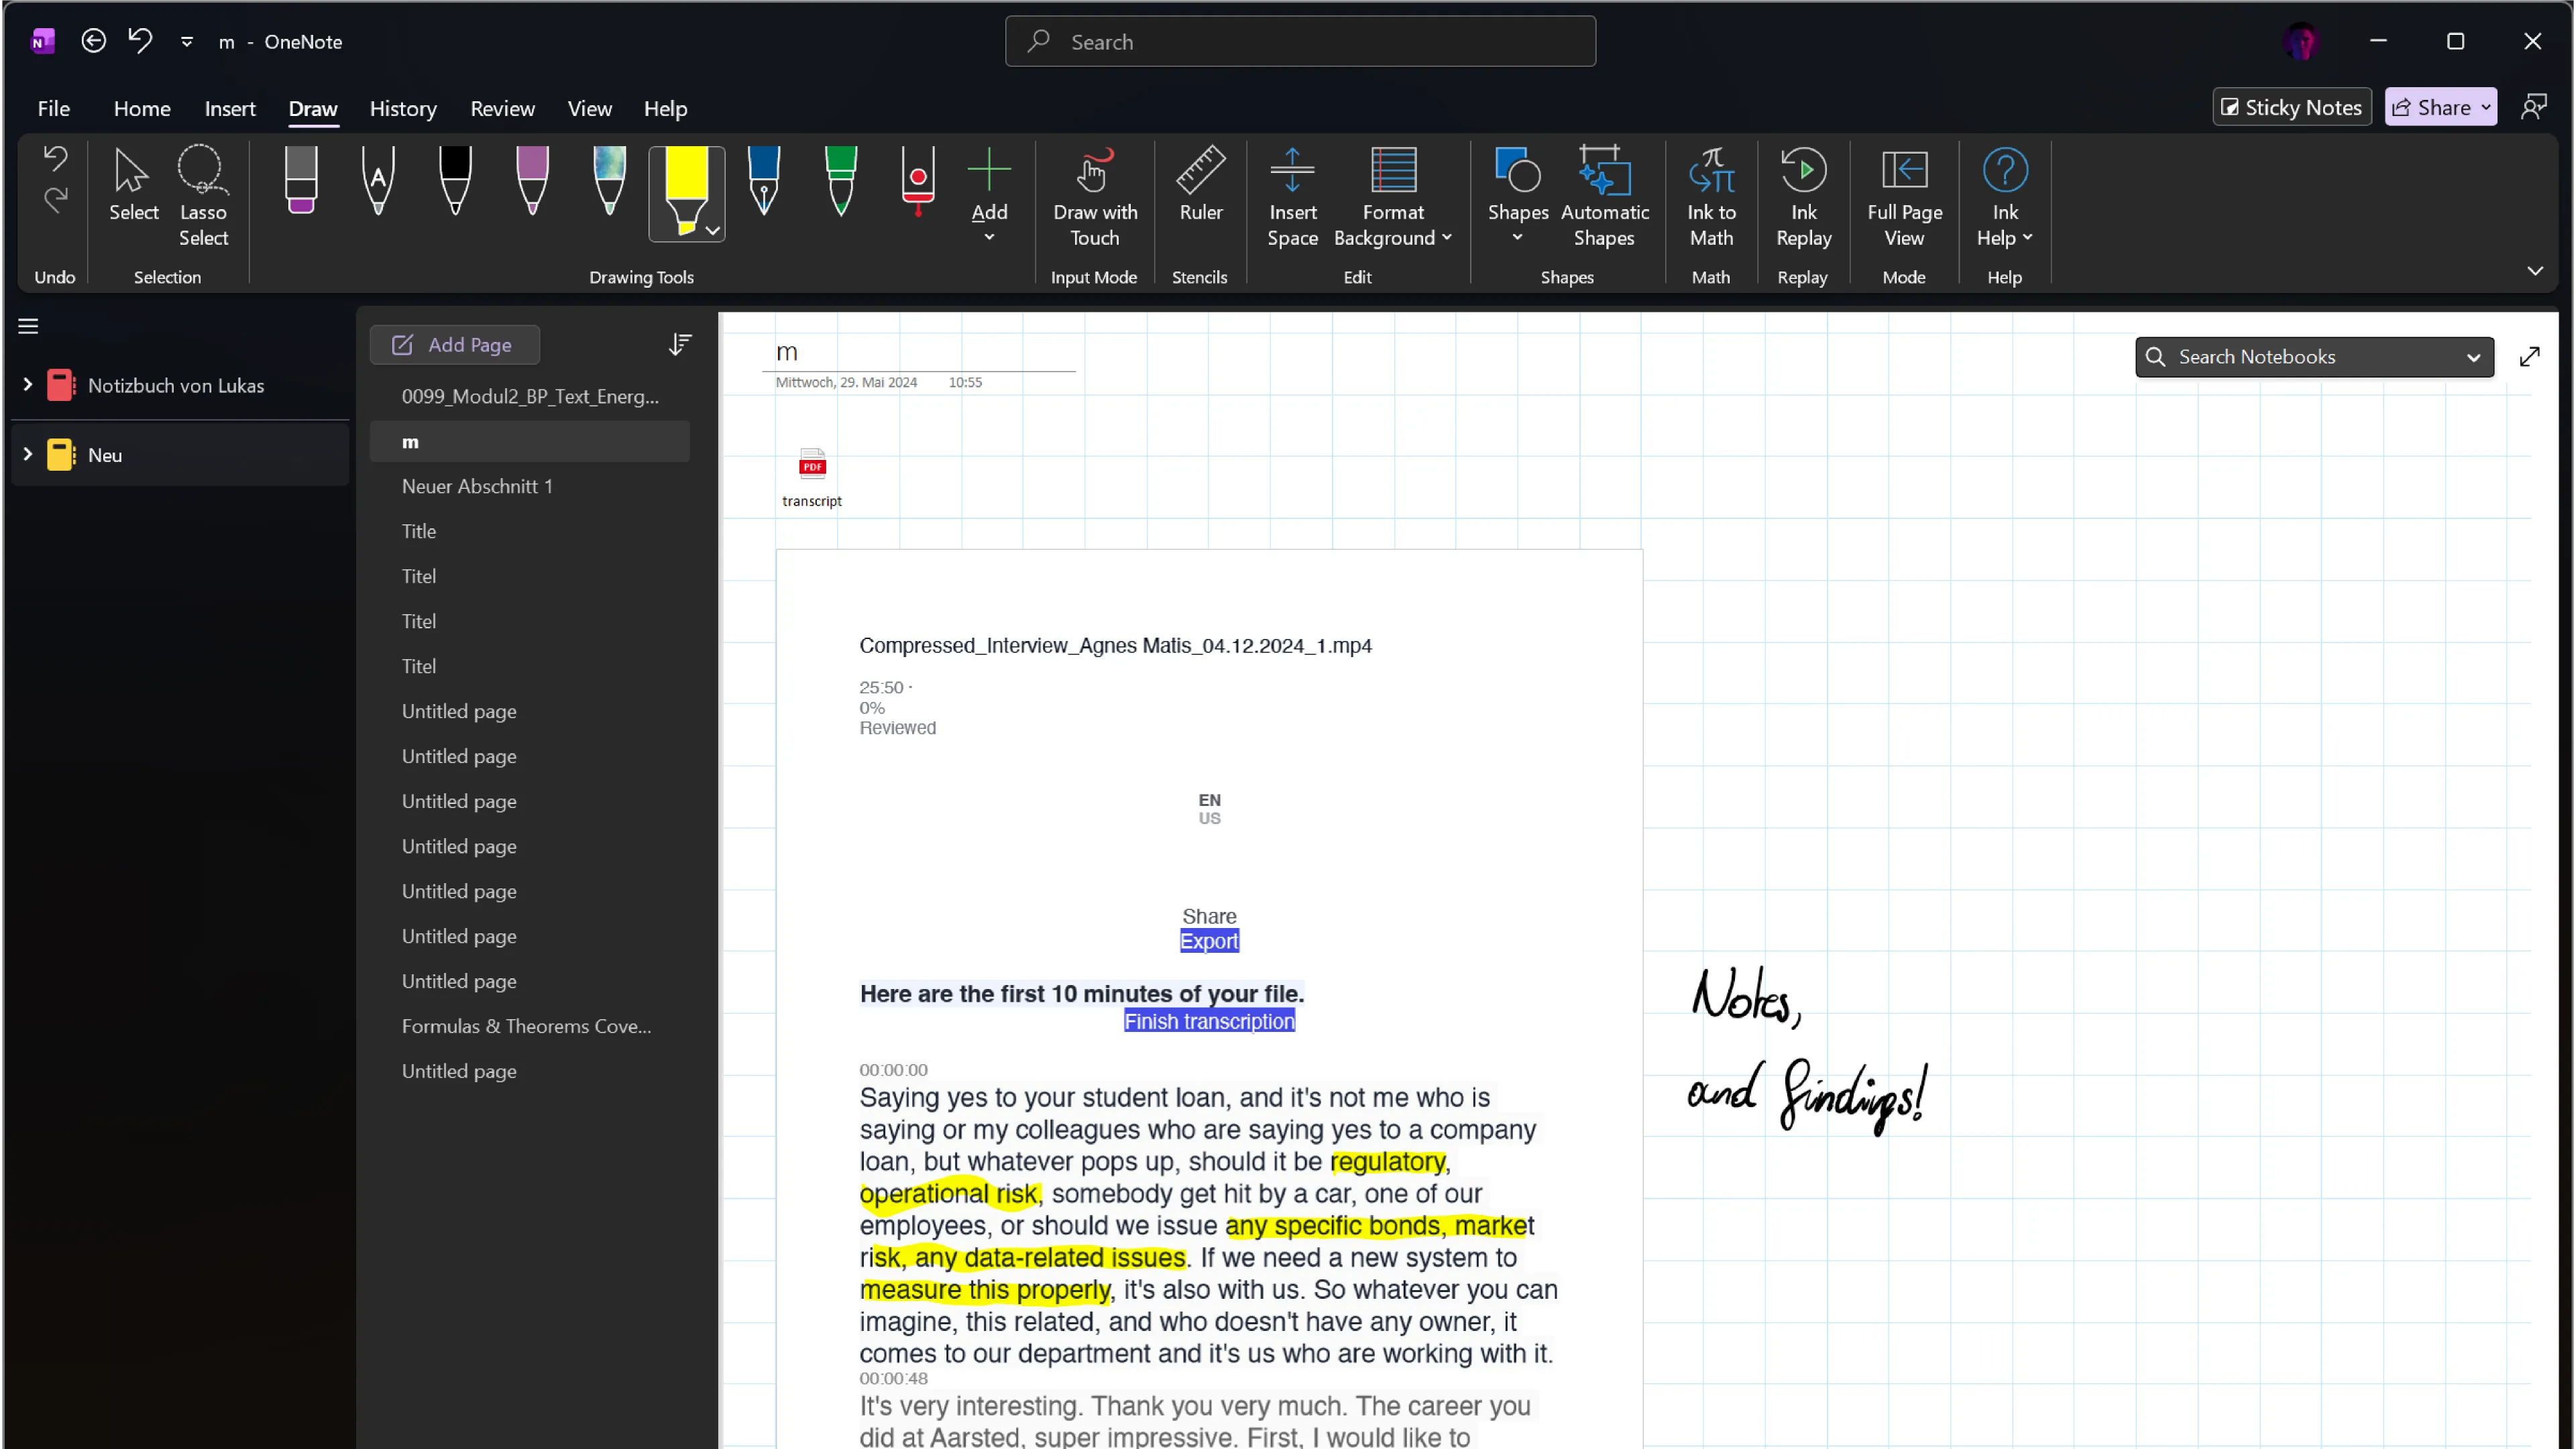Click the sort pages icon
The width and height of the screenshot is (2576, 1449).
click(680, 344)
